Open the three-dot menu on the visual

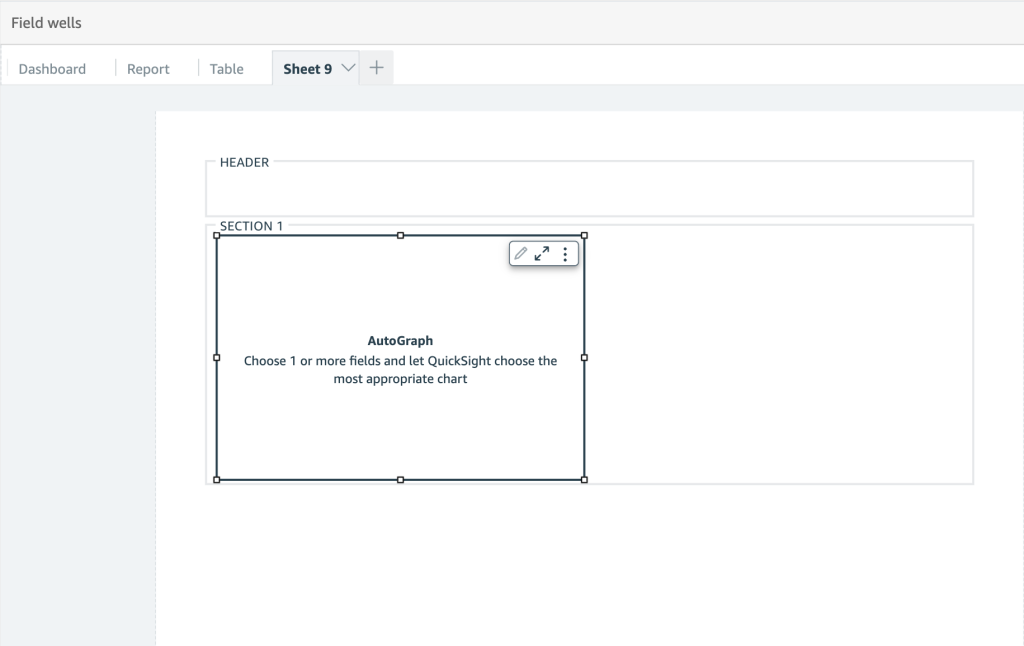pyautogui.click(x=565, y=253)
